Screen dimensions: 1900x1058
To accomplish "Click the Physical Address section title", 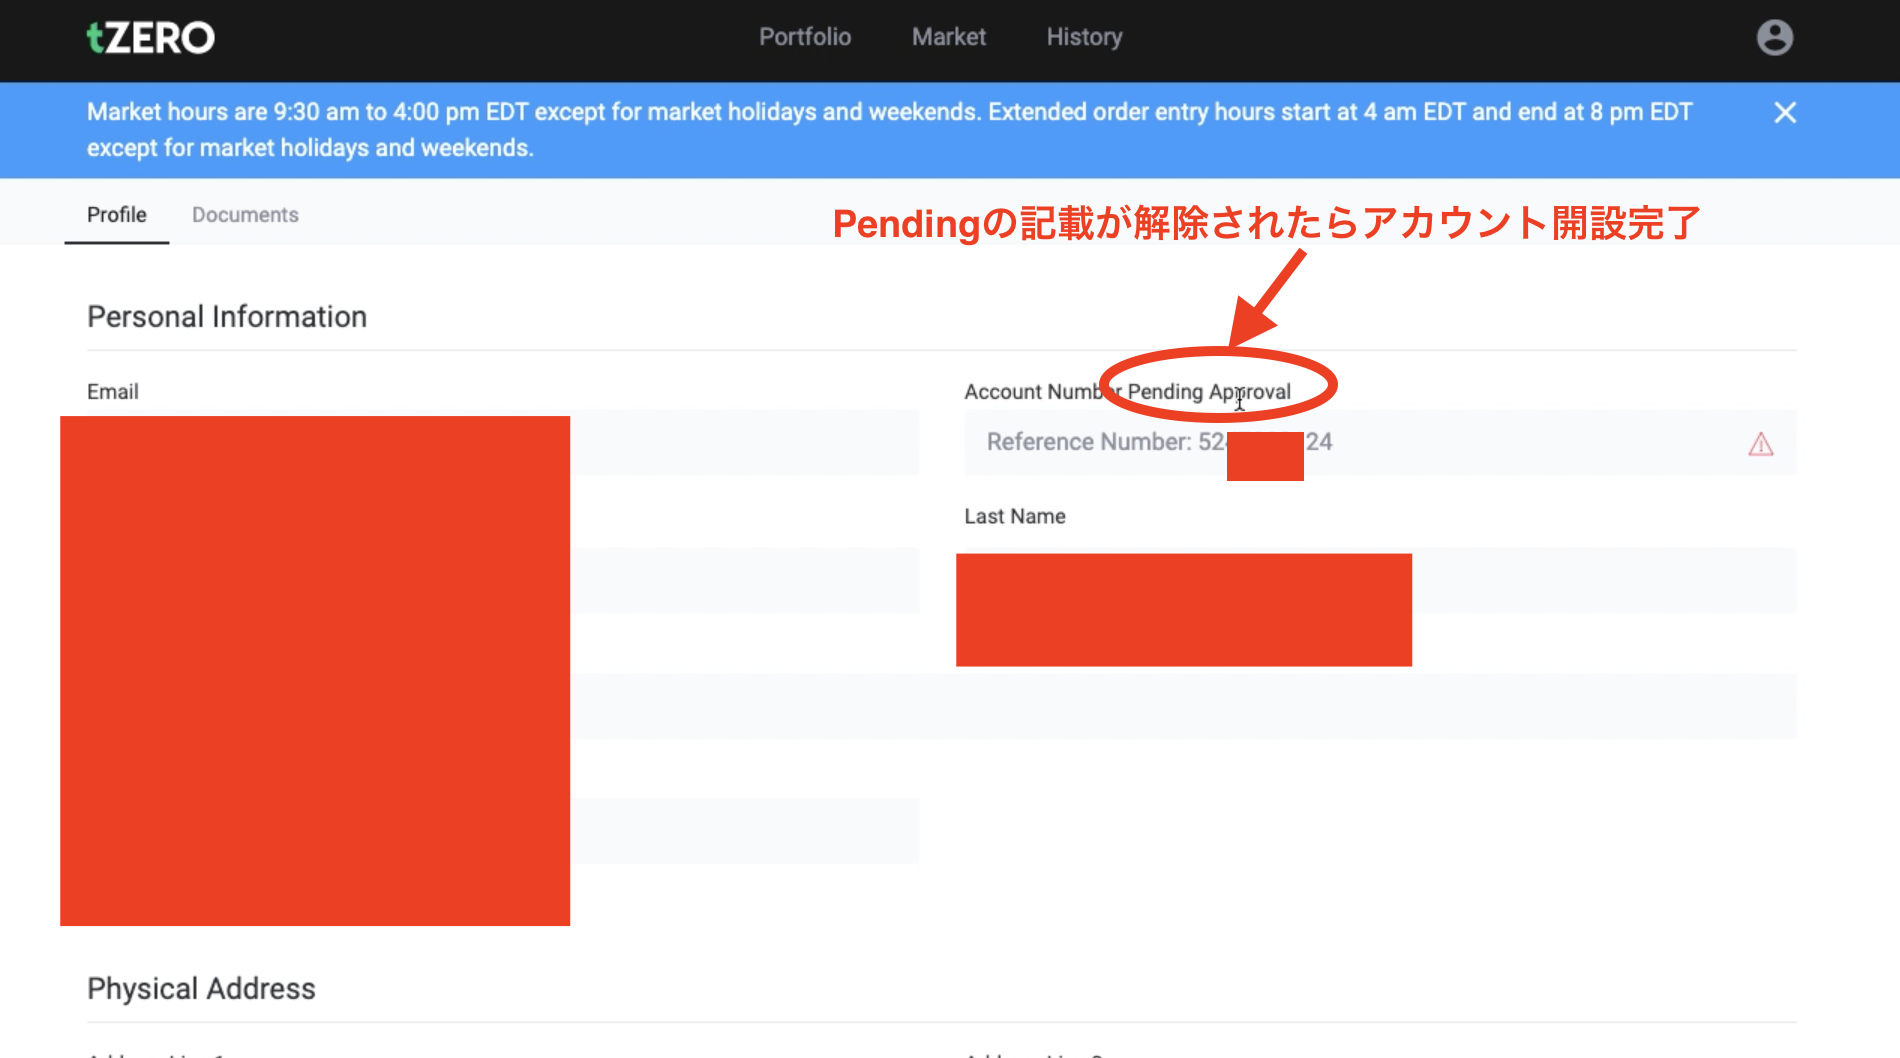I will tap(200, 988).
